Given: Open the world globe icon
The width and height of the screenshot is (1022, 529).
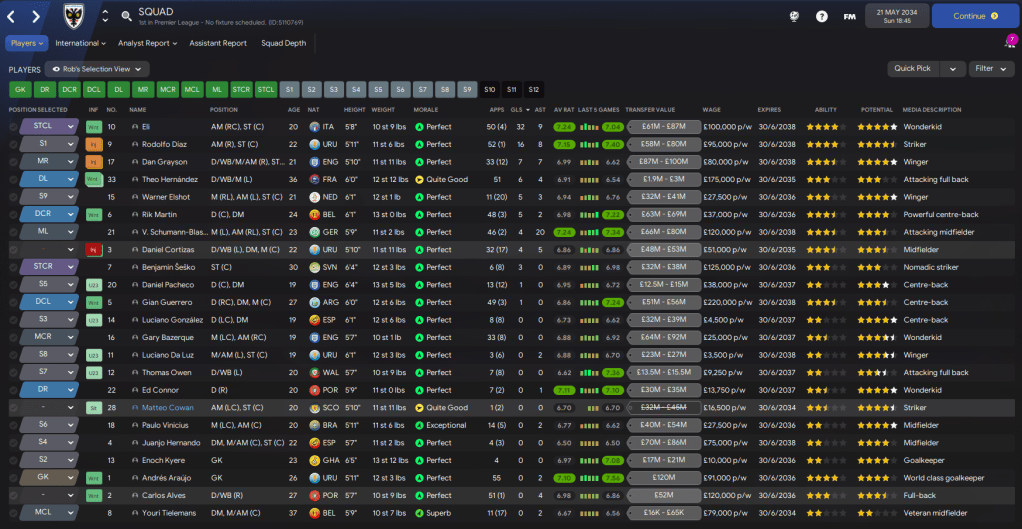Looking at the screenshot, I should coord(794,16).
